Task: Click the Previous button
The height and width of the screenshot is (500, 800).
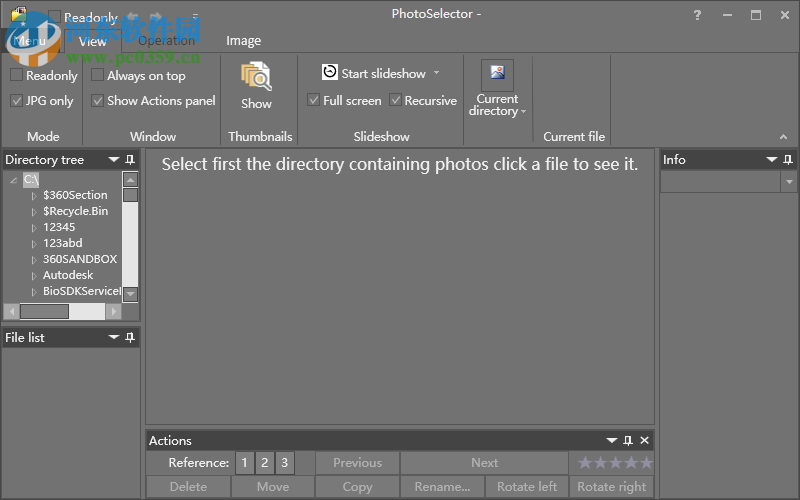Action: pyautogui.click(x=357, y=463)
